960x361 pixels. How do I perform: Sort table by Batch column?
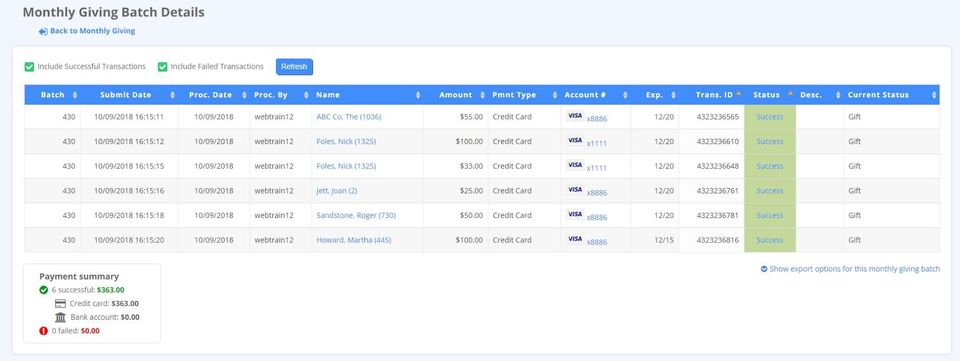pyautogui.click(x=53, y=95)
